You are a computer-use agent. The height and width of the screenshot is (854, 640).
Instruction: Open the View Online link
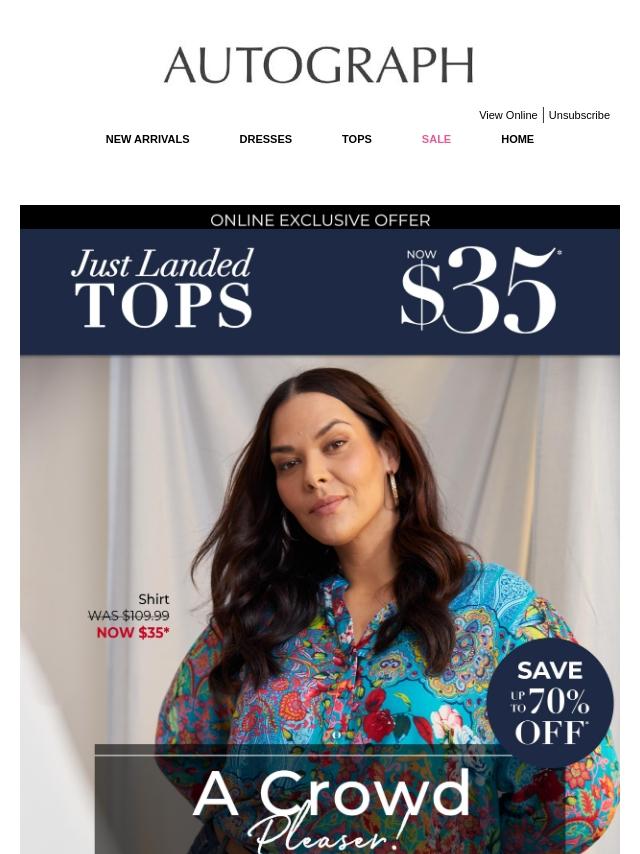point(508,115)
